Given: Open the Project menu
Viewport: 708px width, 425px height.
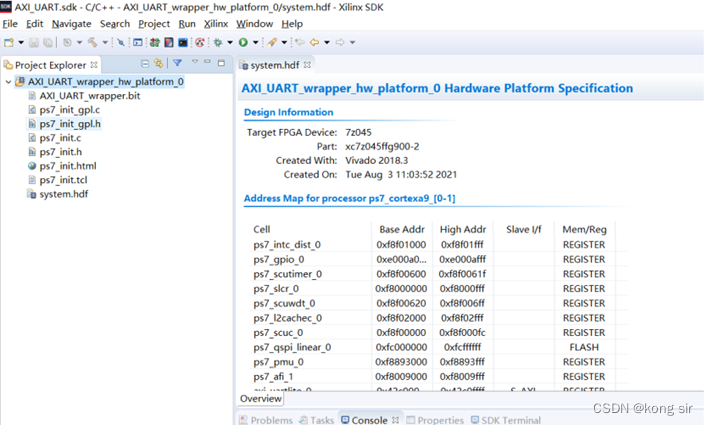Looking at the screenshot, I should pyautogui.click(x=154, y=24).
